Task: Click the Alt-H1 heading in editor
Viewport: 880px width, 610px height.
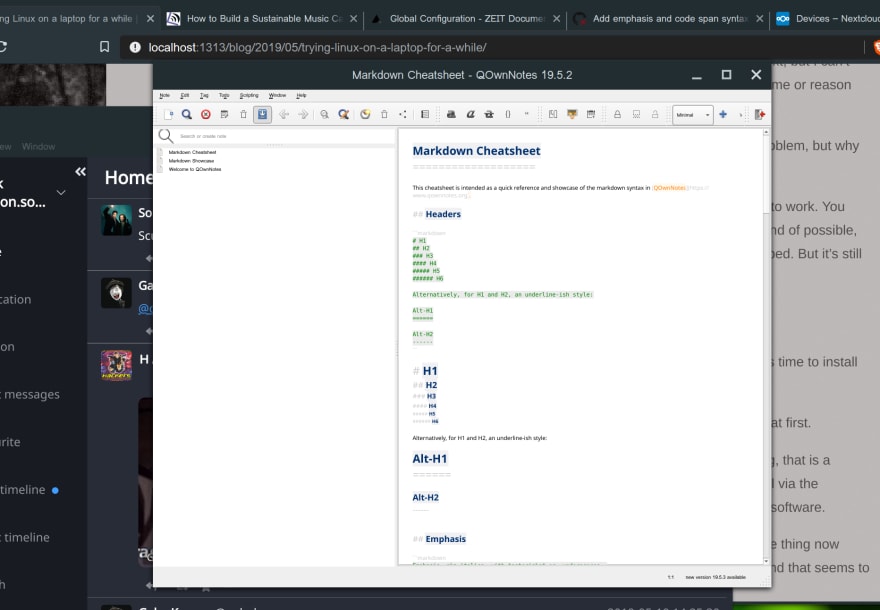Action: click(430, 458)
